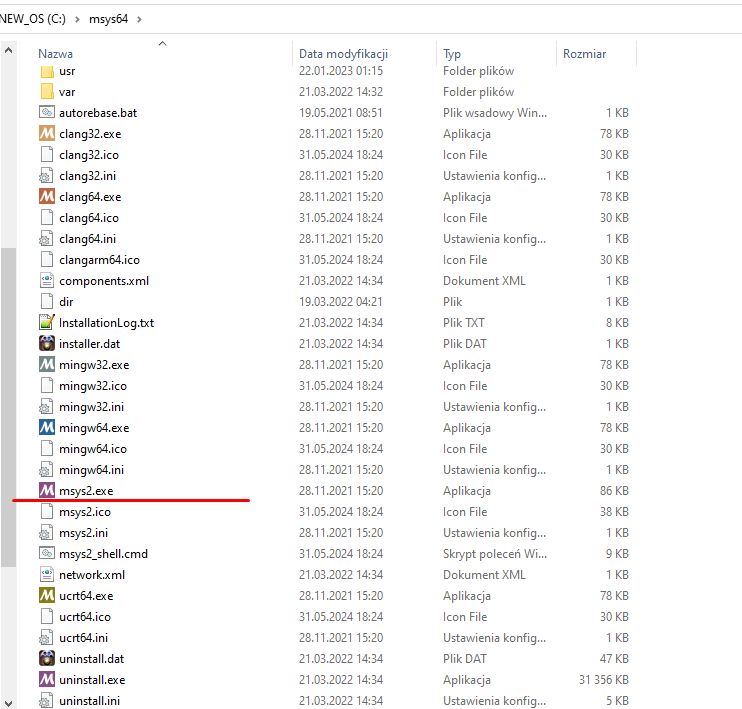Click the clang32.ini settings icon

tap(46, 176)
